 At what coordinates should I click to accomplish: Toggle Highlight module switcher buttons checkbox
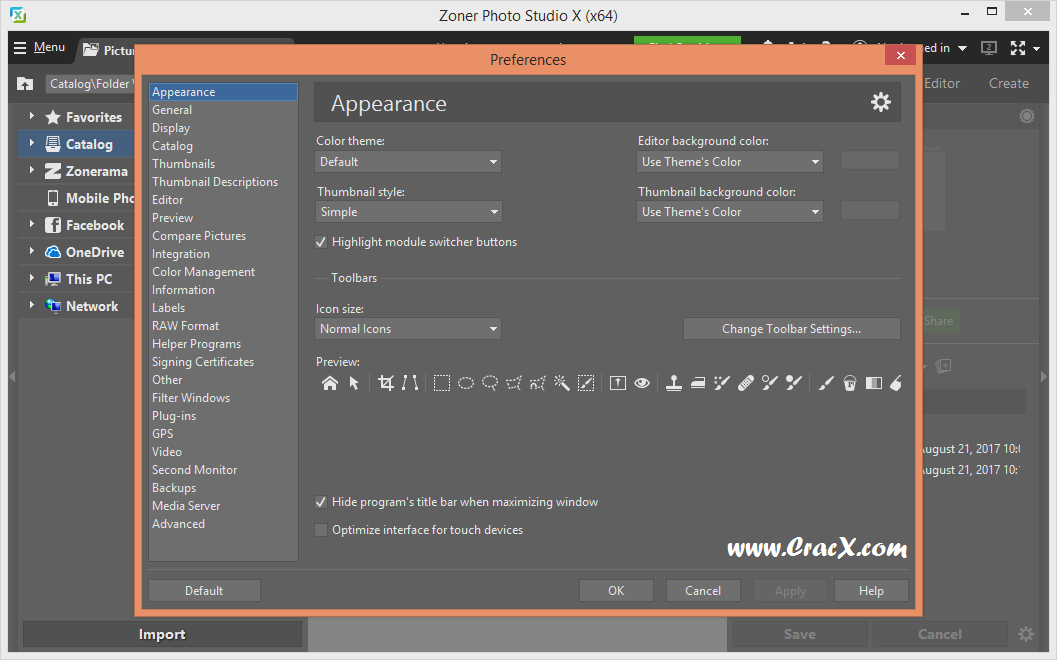[x=322, y=242]
